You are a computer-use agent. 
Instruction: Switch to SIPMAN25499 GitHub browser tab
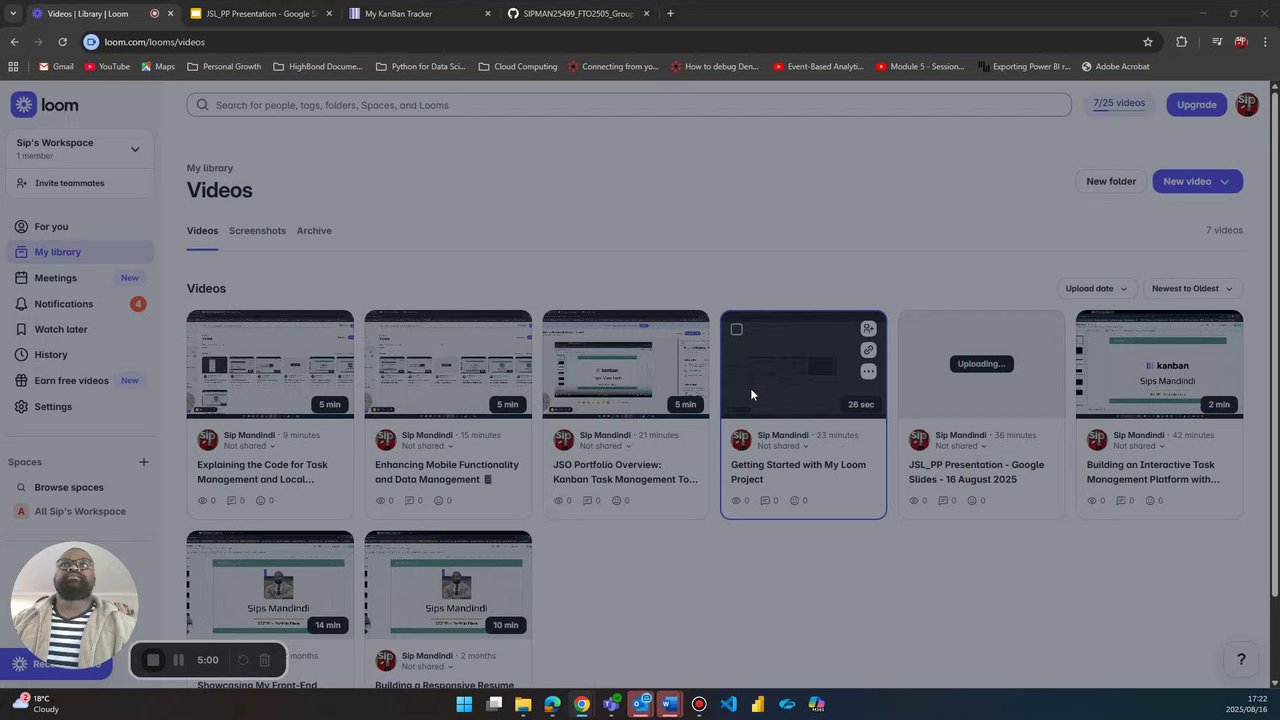(578, 13)
